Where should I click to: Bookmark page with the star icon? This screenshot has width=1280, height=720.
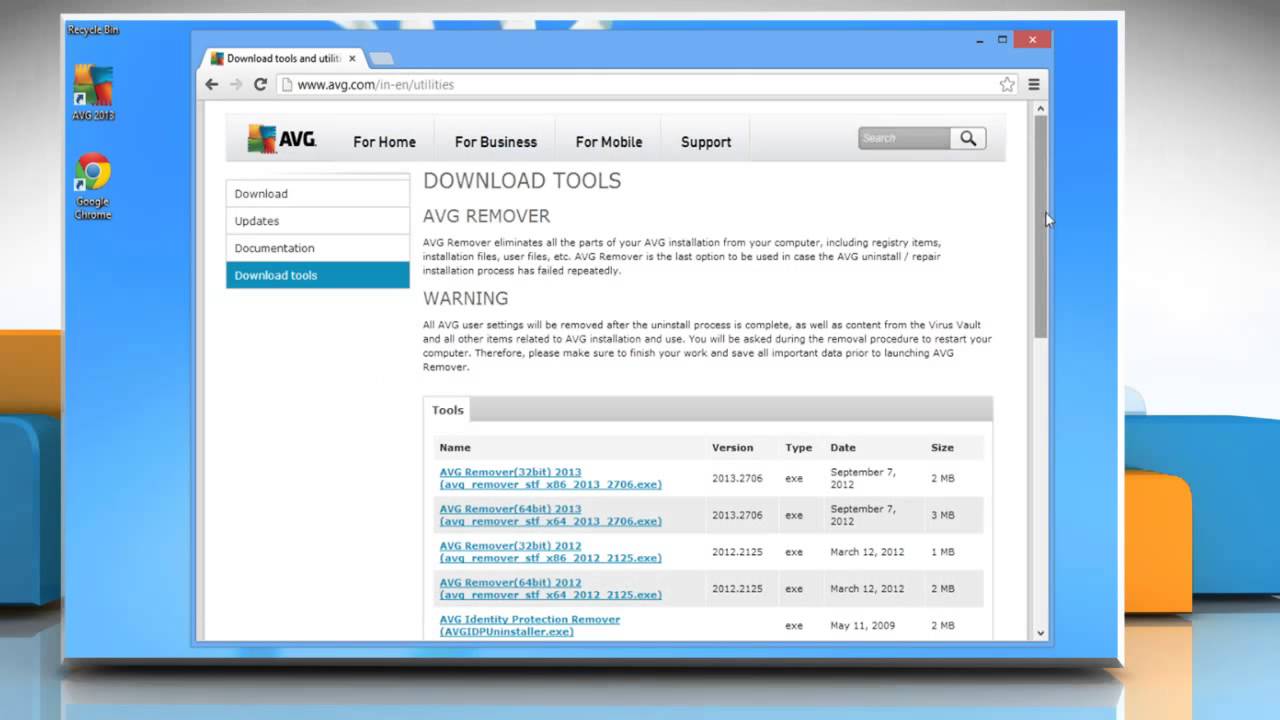point(1007,85)
